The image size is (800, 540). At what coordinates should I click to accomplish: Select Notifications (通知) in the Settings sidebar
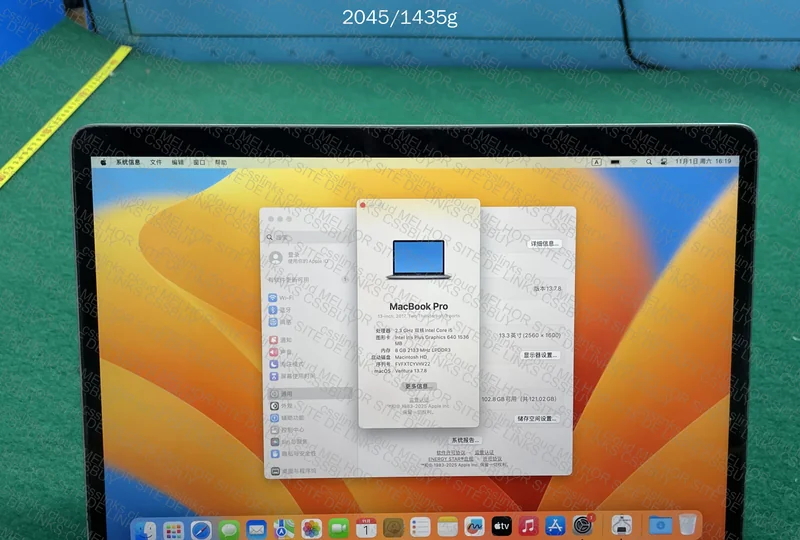309,340
